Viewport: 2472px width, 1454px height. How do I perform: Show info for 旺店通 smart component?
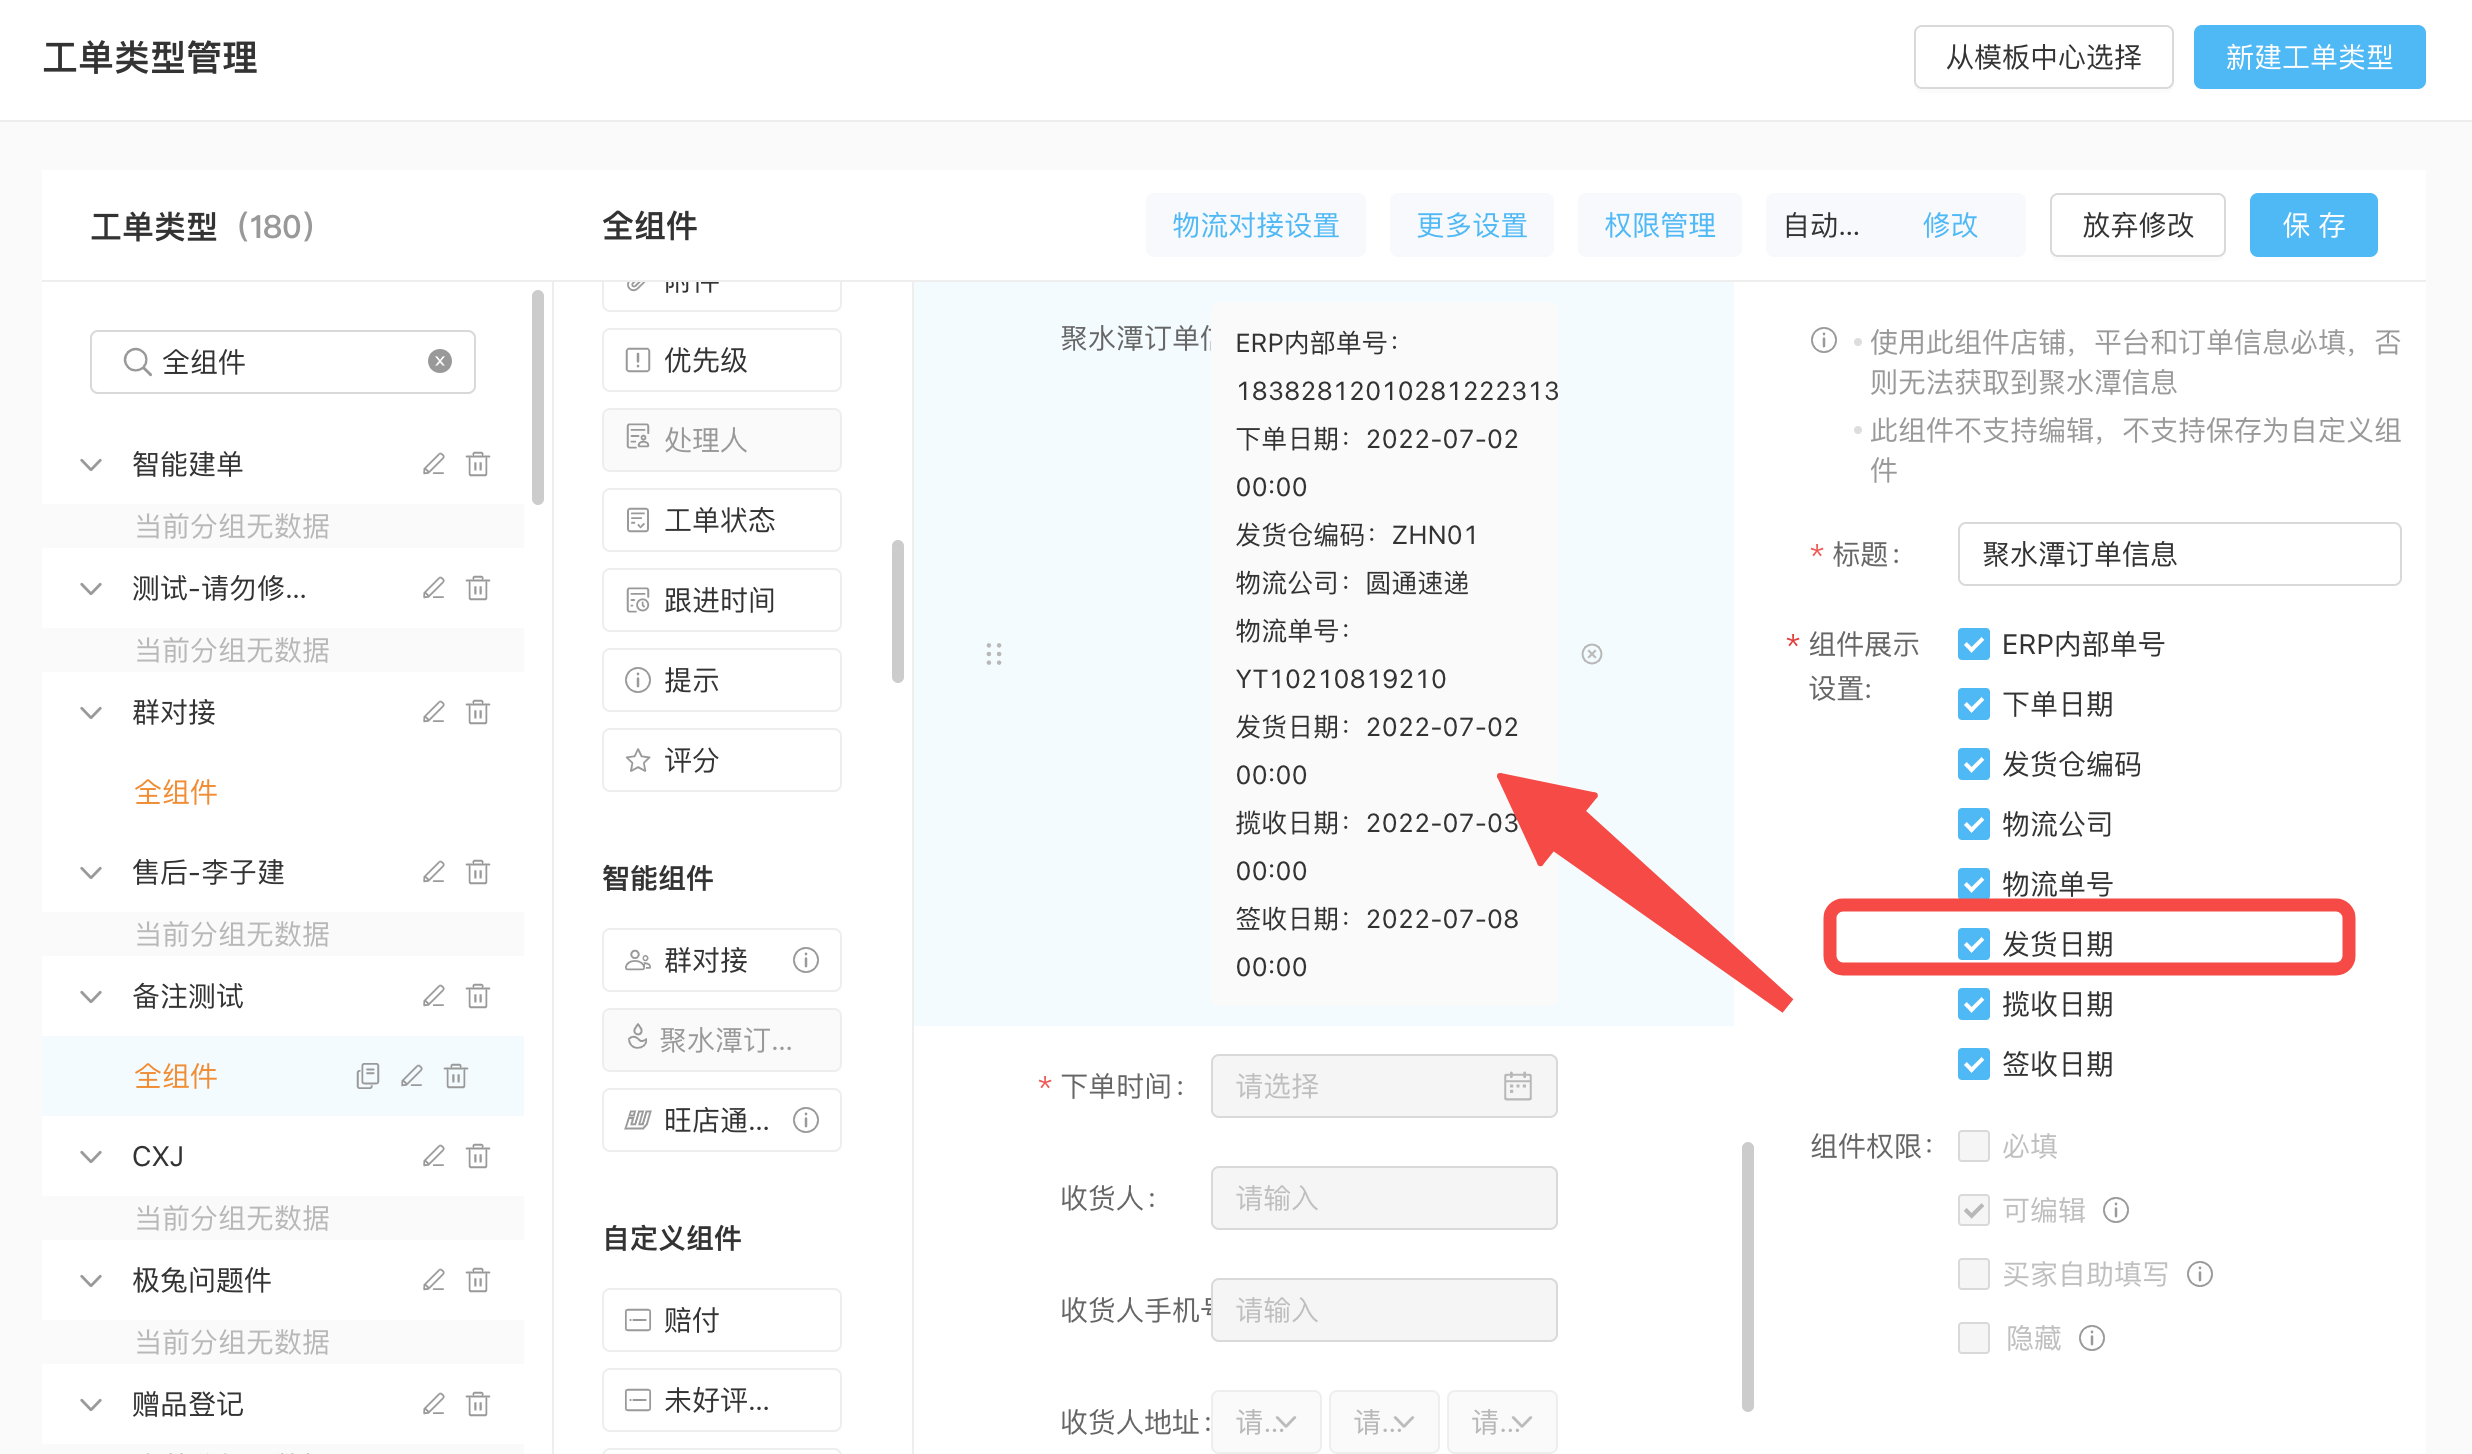tap(806, 1120)
